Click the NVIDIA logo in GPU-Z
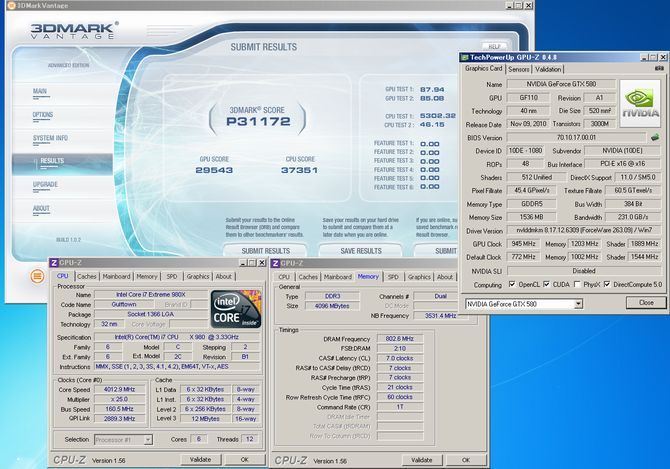 pyautogui.click(x=640, y=103)
